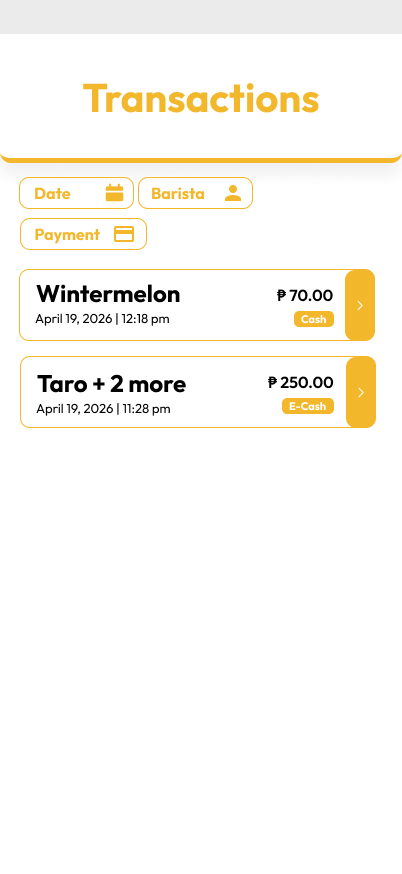Open Taro + 2 more transaction chevron

coord(361,392)
